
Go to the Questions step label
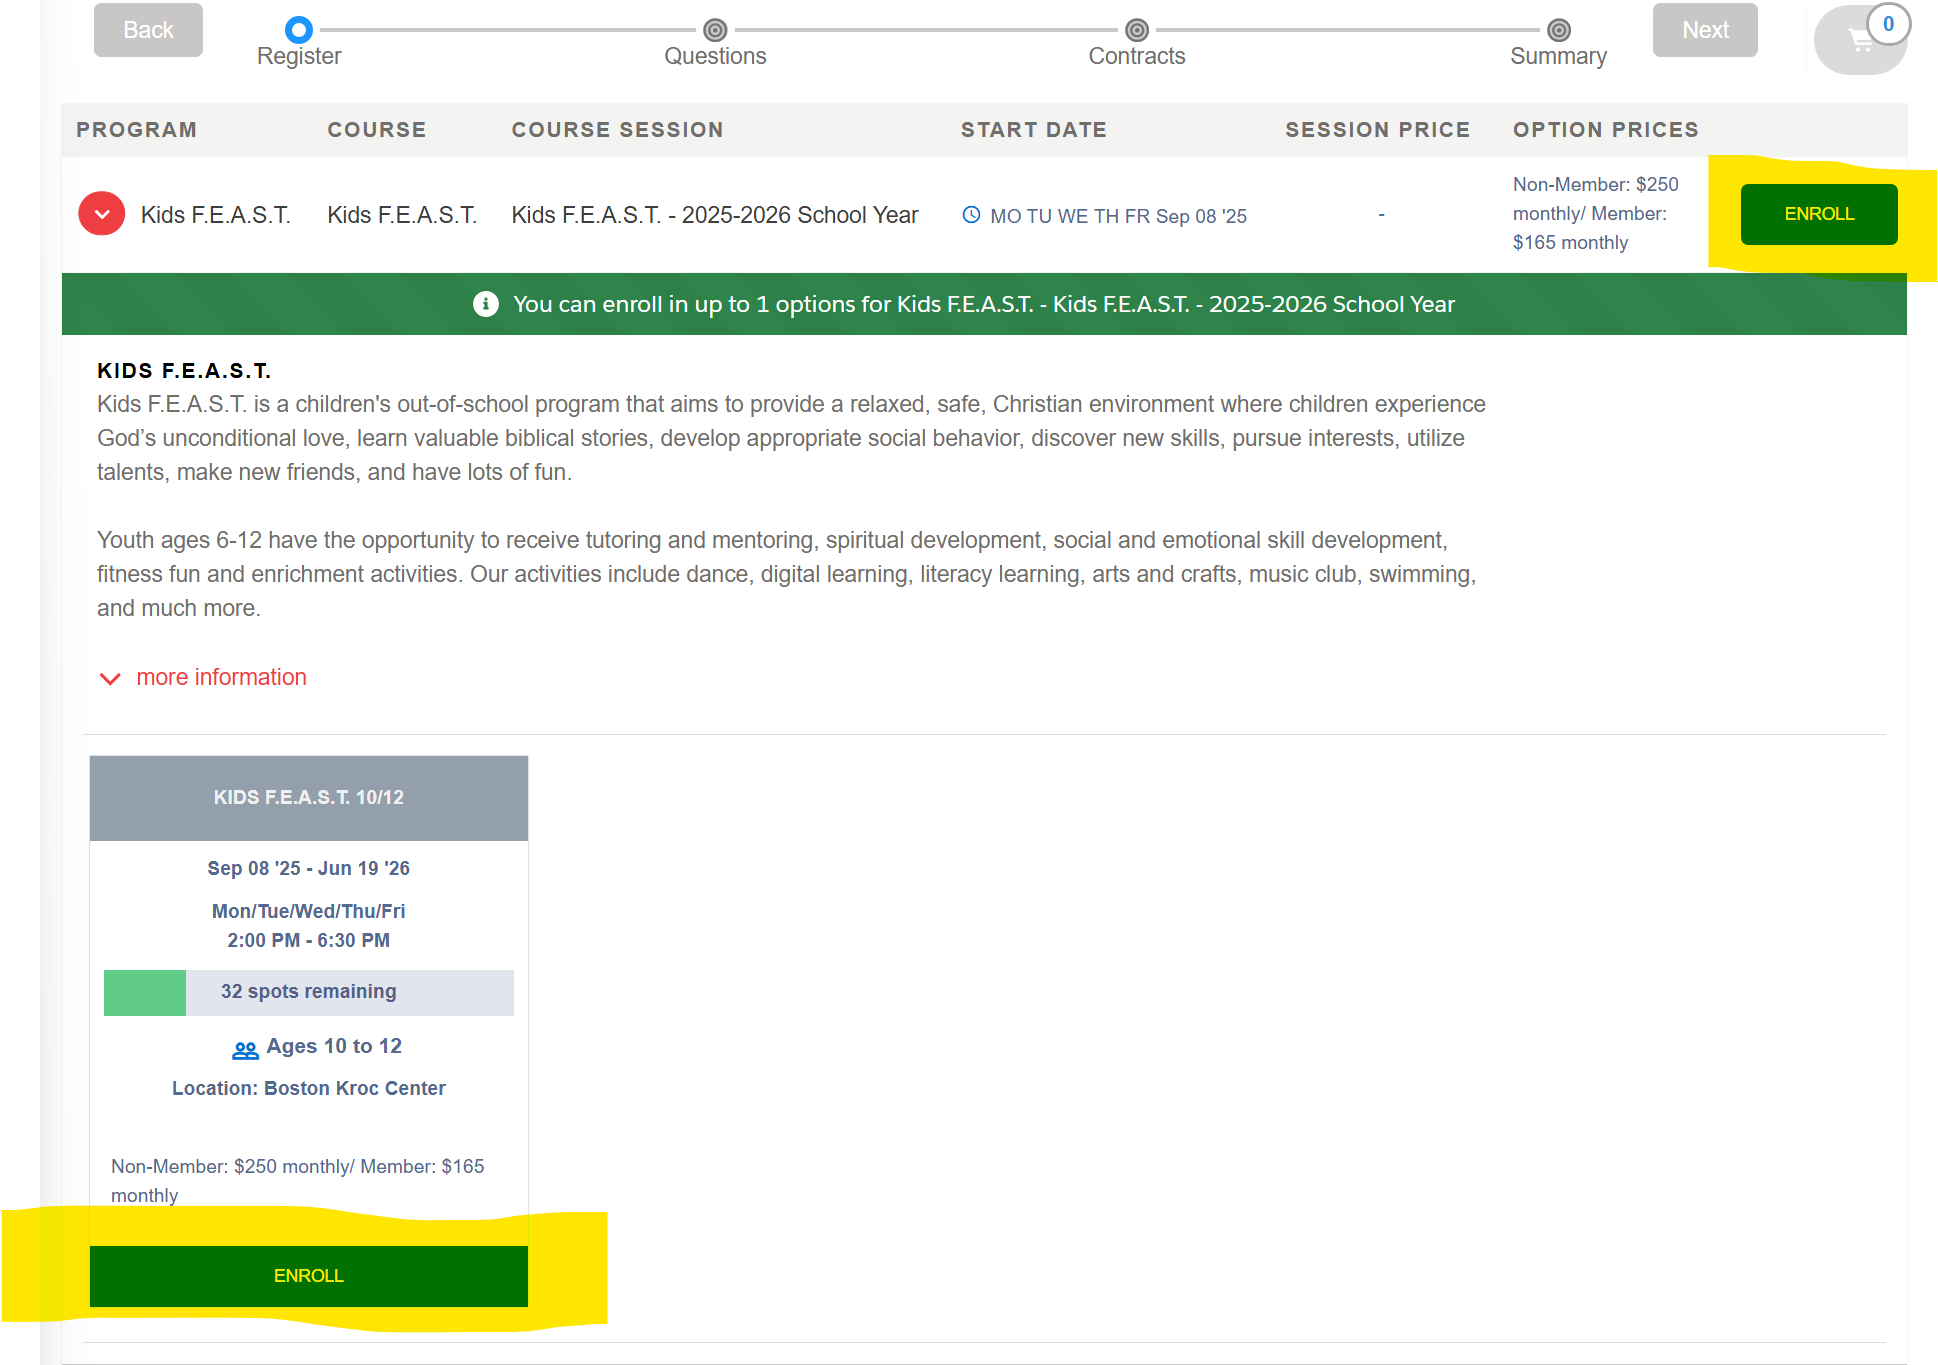click(x=715, y=57)
